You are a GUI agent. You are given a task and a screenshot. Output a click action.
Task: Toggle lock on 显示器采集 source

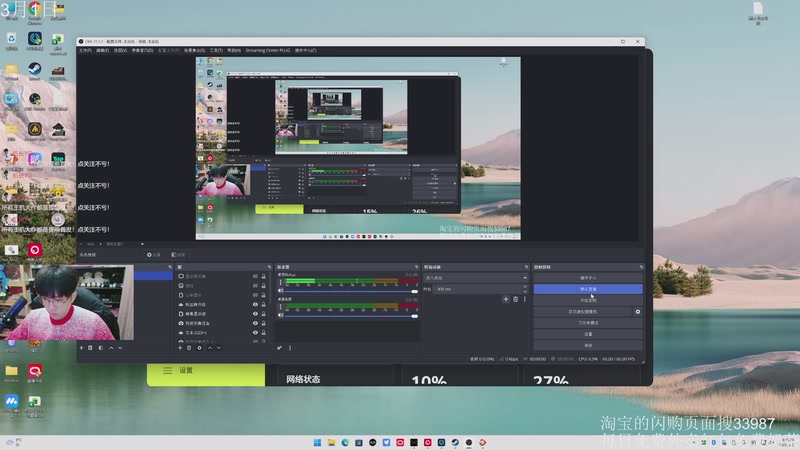coord(264,277)
